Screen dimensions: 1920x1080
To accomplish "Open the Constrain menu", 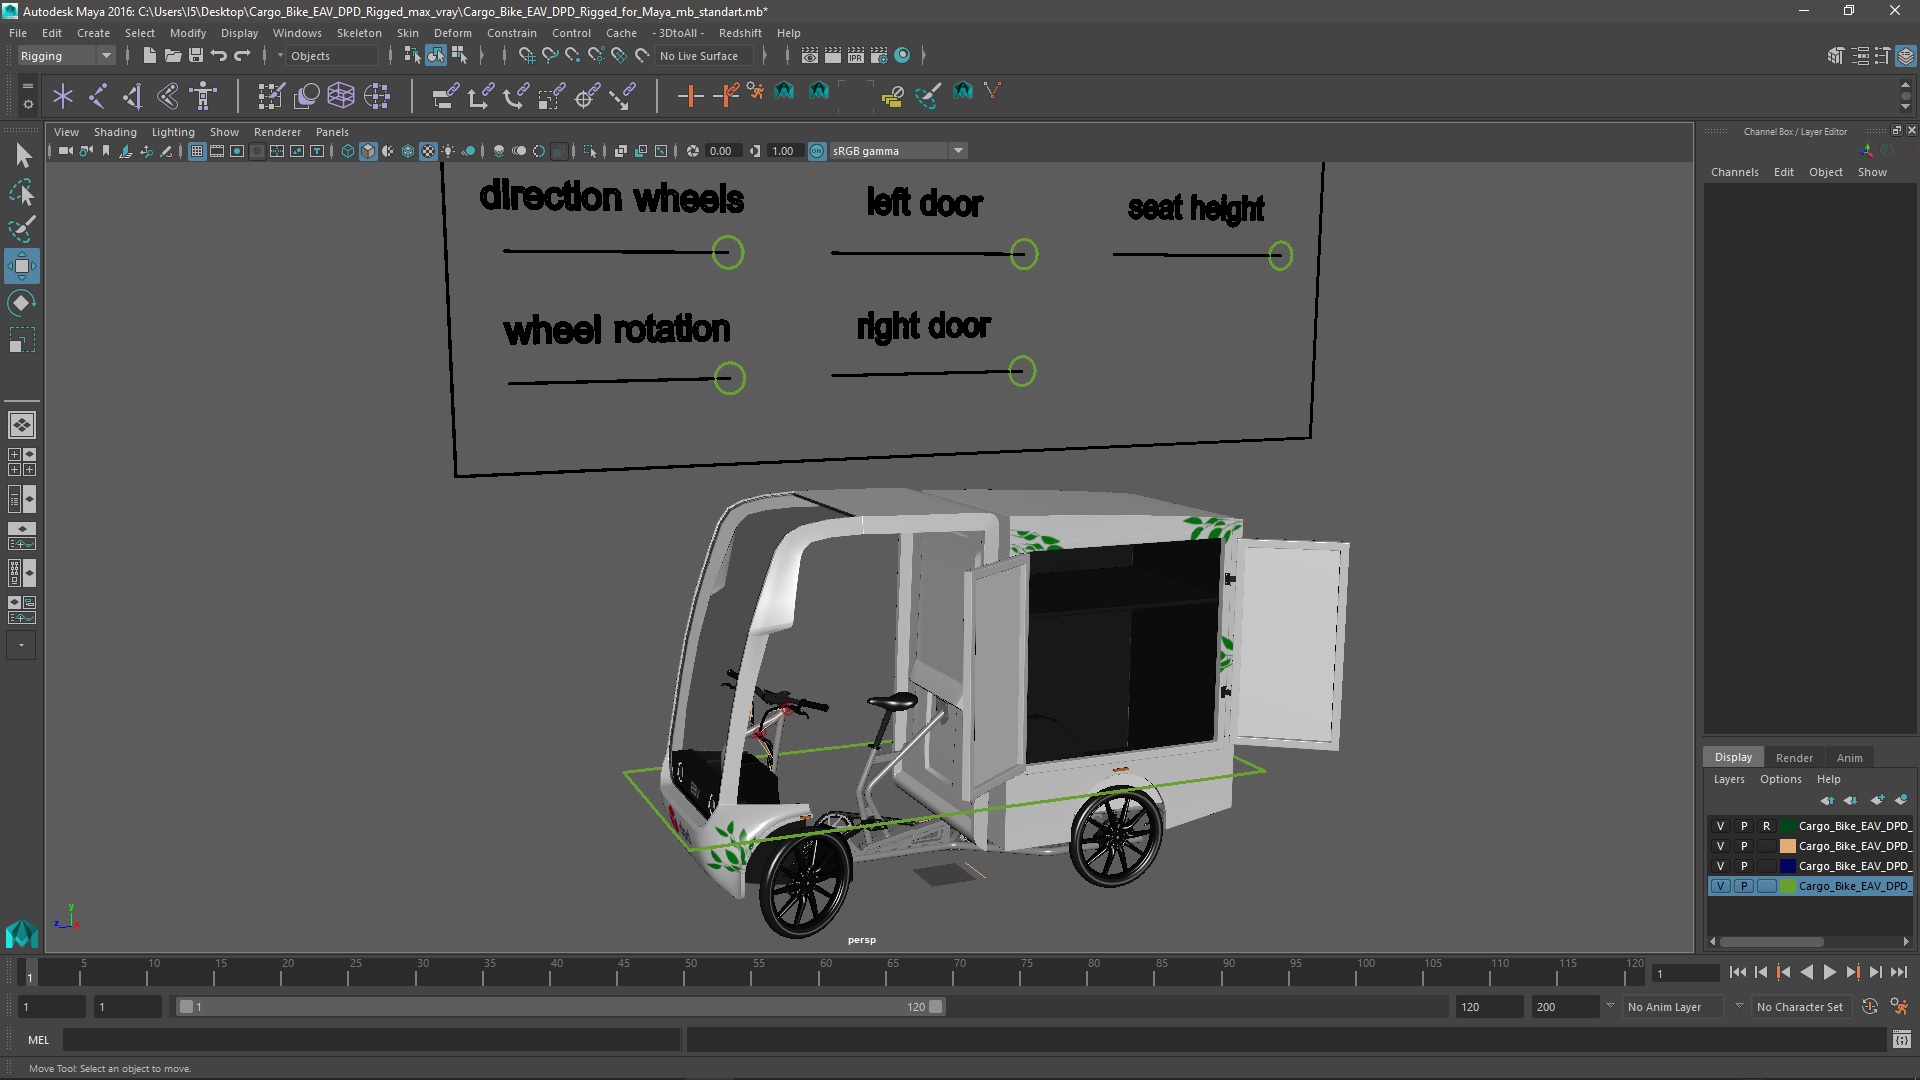I will (x=511, y=33).
